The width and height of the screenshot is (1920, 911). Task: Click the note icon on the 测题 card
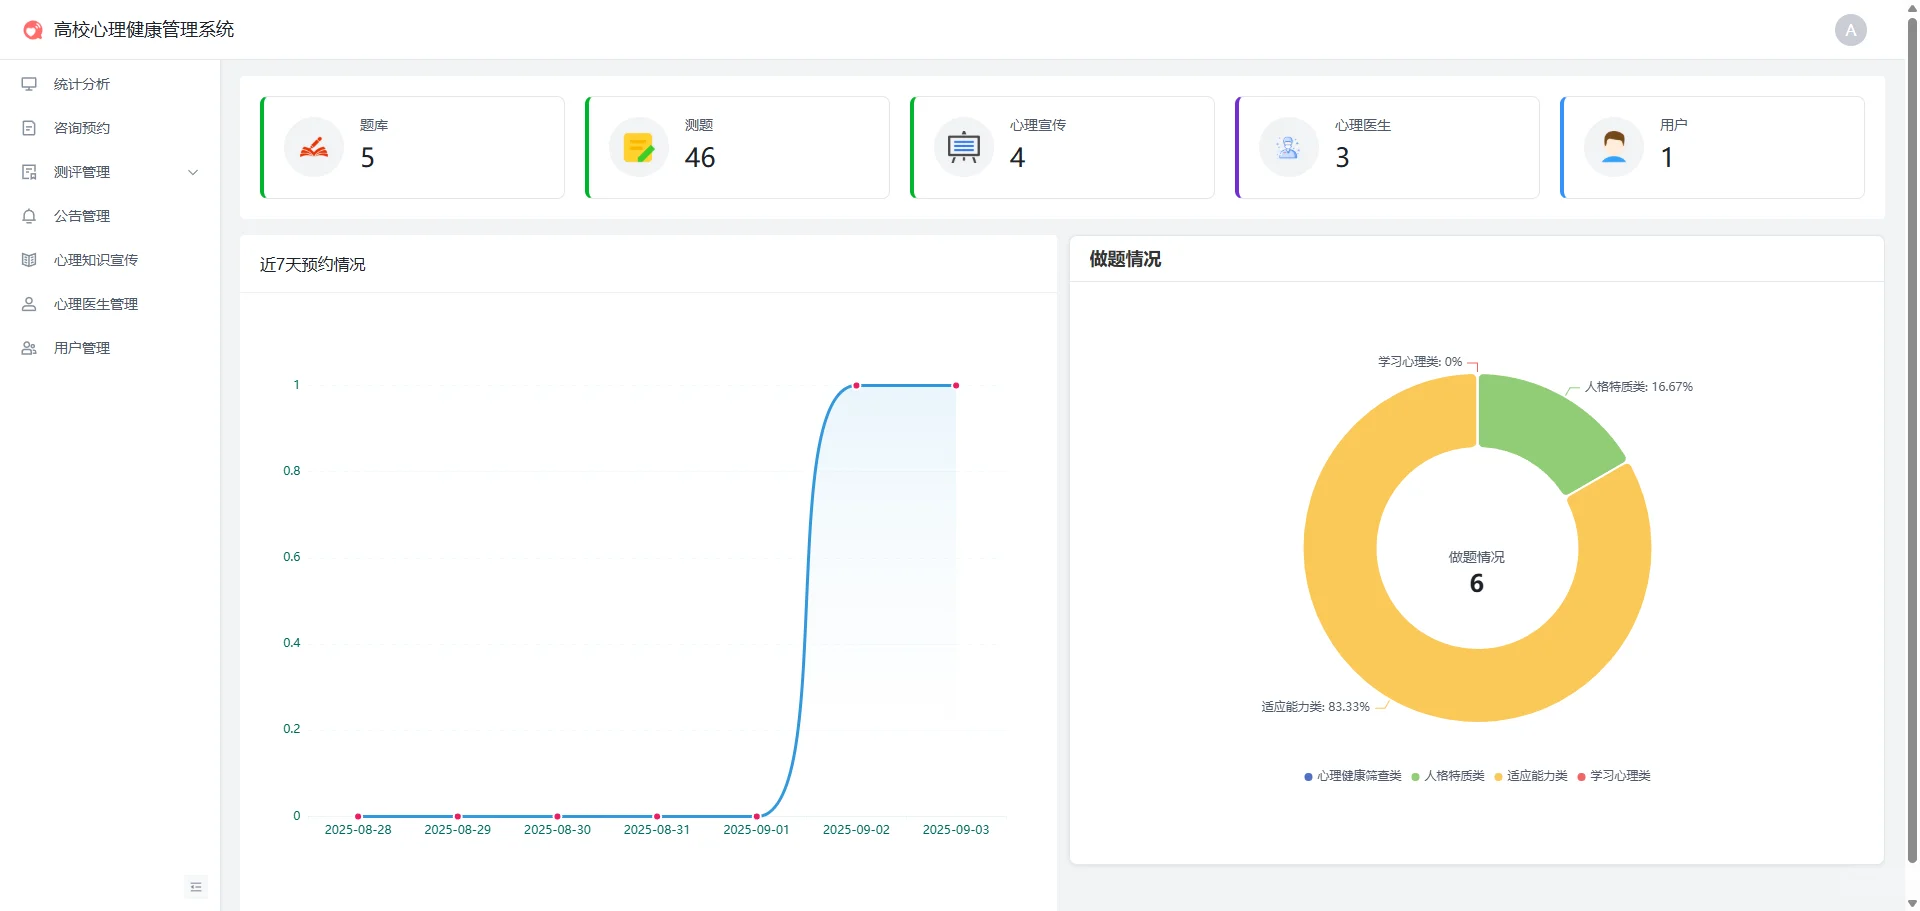pos(638,146)
